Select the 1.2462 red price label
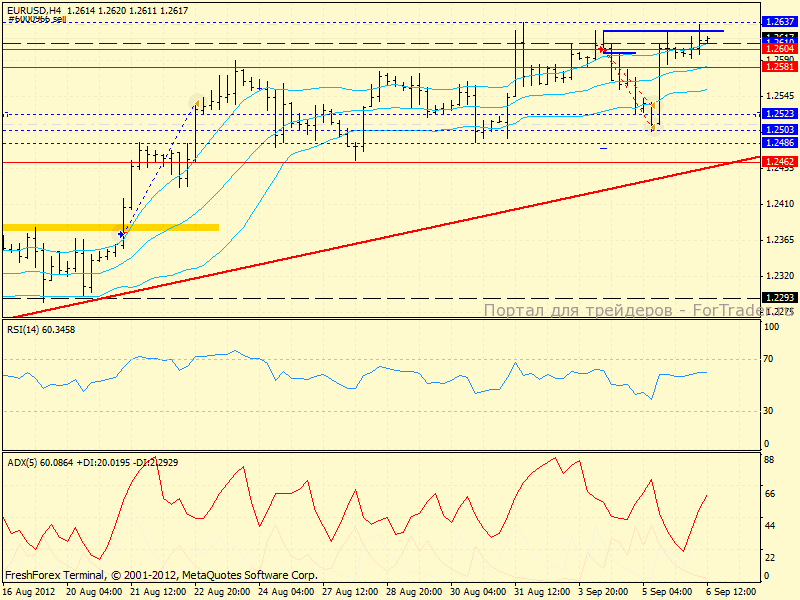800x600 pixels. click(779, 161)
